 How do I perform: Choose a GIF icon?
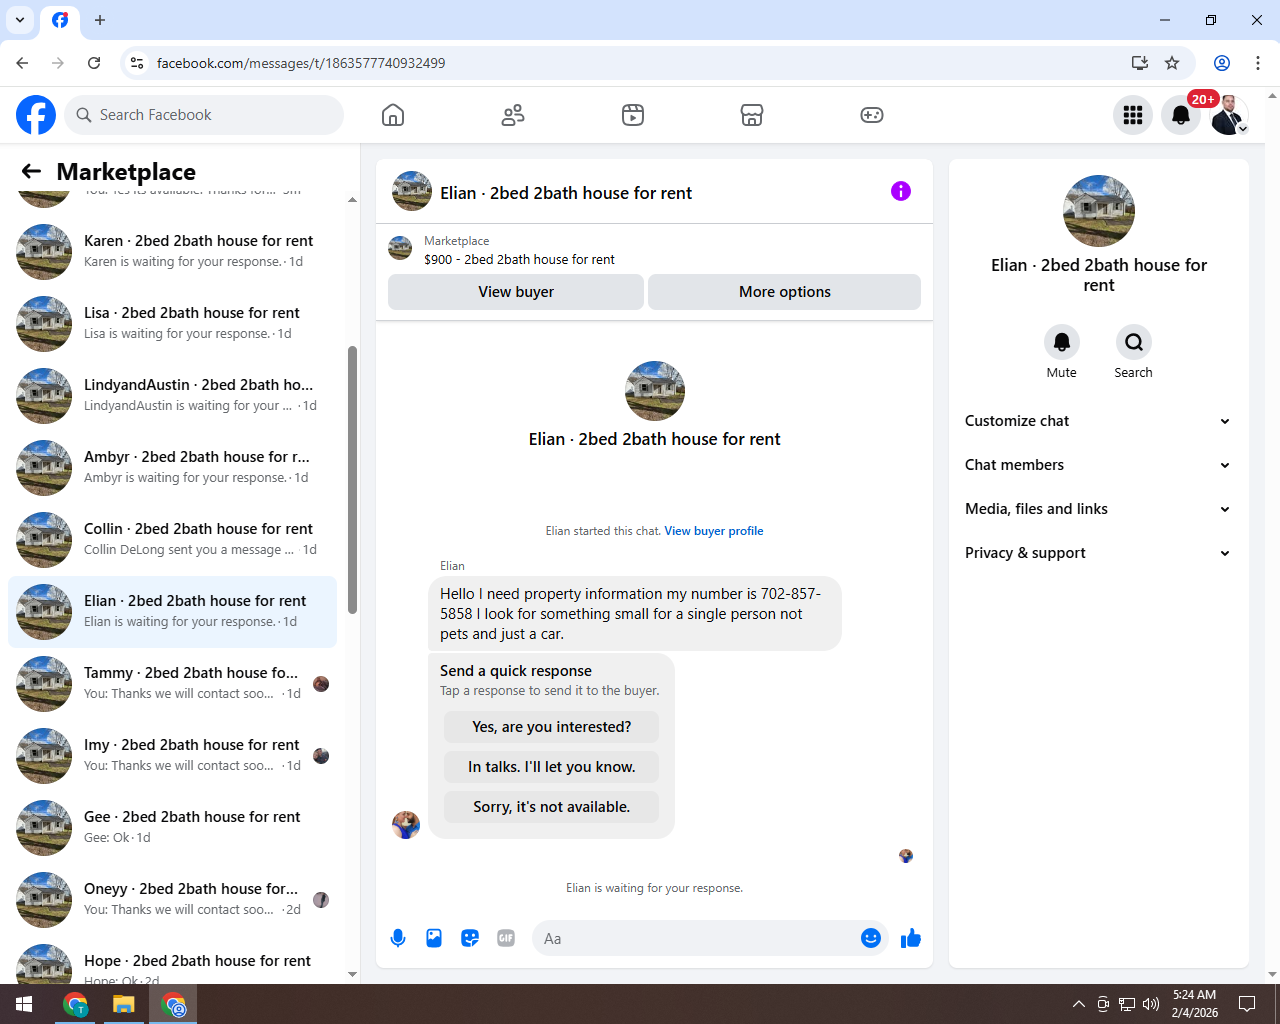pos(506,938)
